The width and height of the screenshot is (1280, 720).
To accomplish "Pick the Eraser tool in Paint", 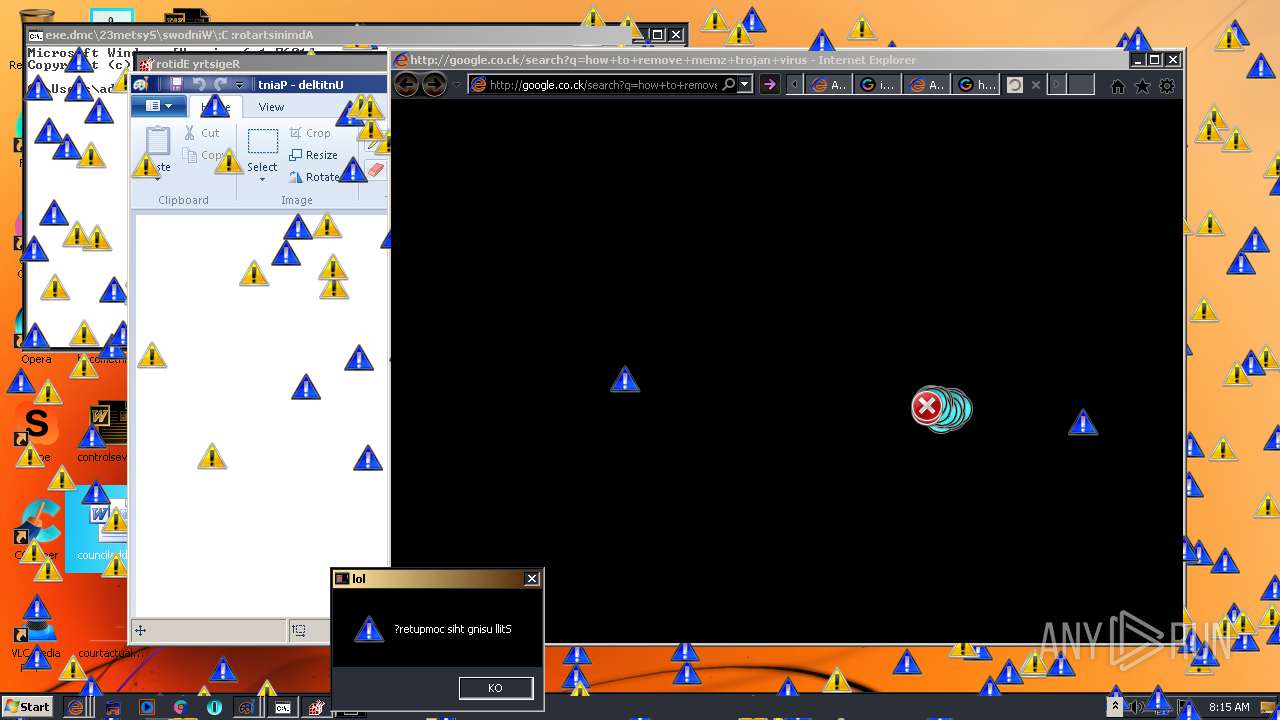I will pyautogui.click(x=376, y=169).
